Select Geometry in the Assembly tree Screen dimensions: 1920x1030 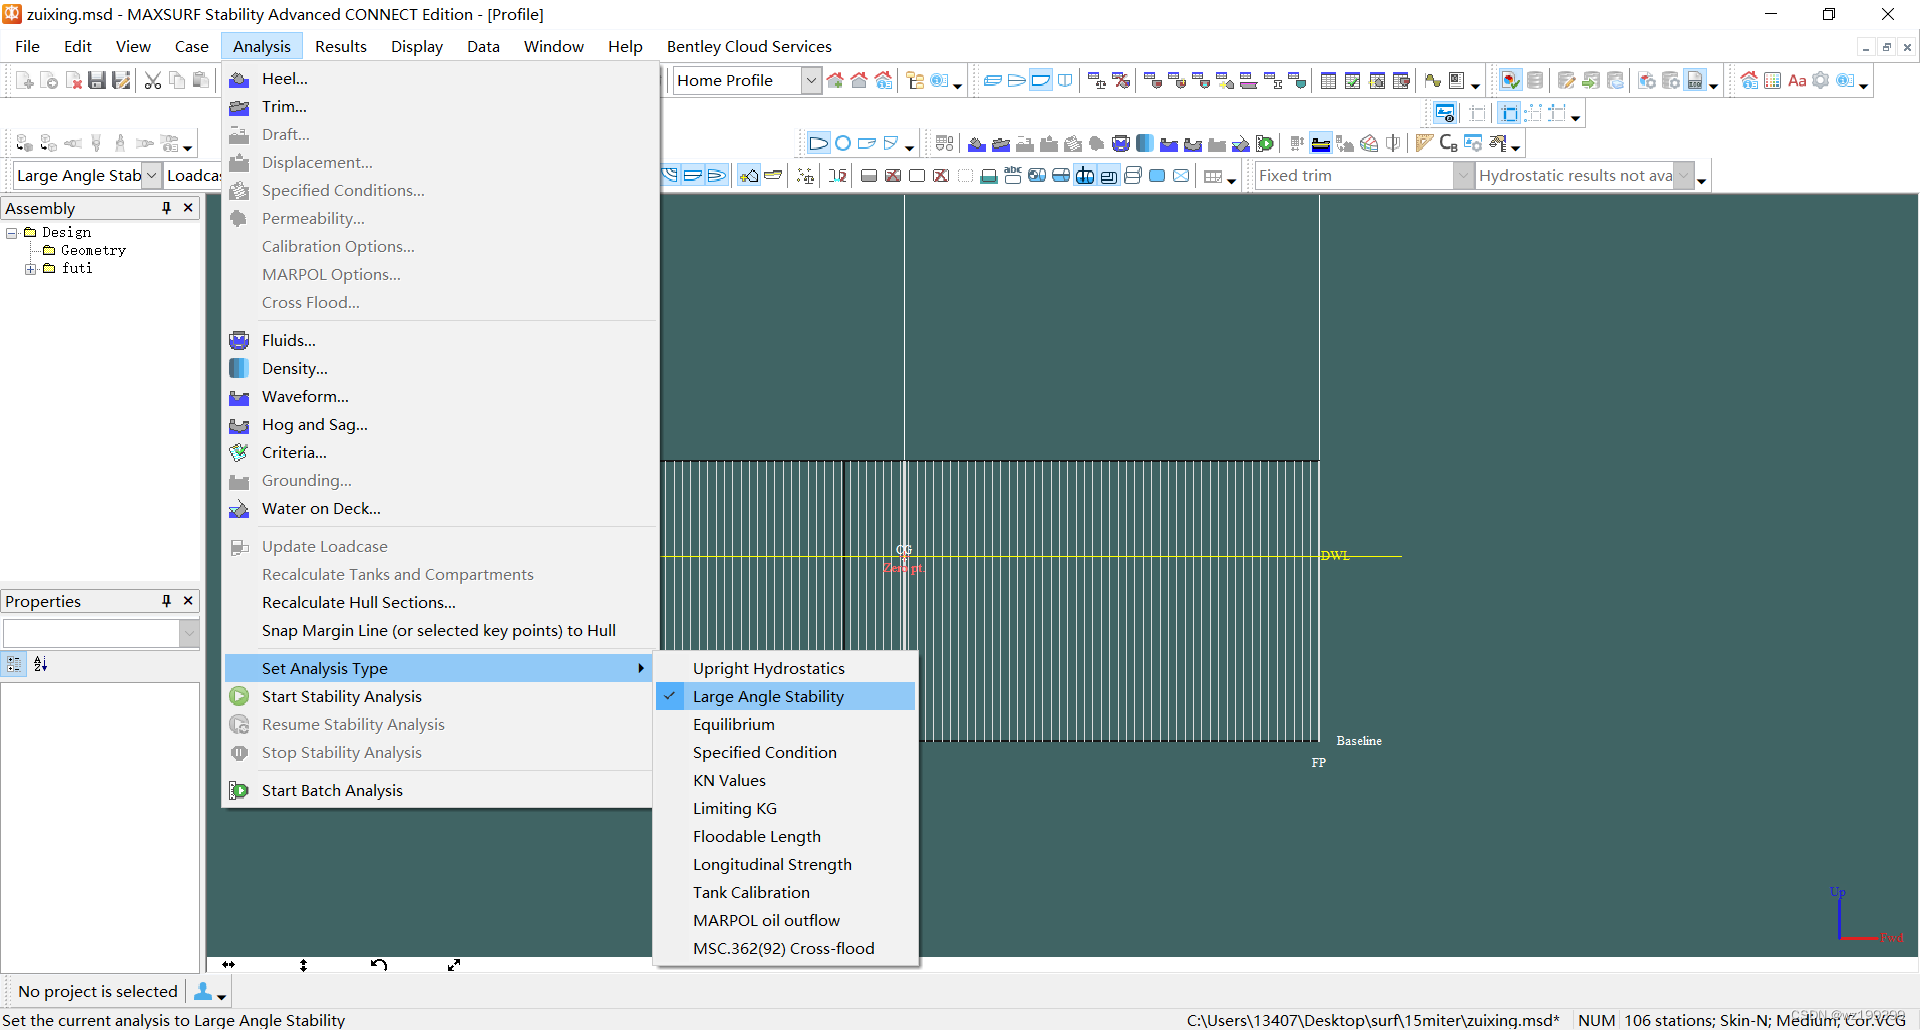coord(93,251)
